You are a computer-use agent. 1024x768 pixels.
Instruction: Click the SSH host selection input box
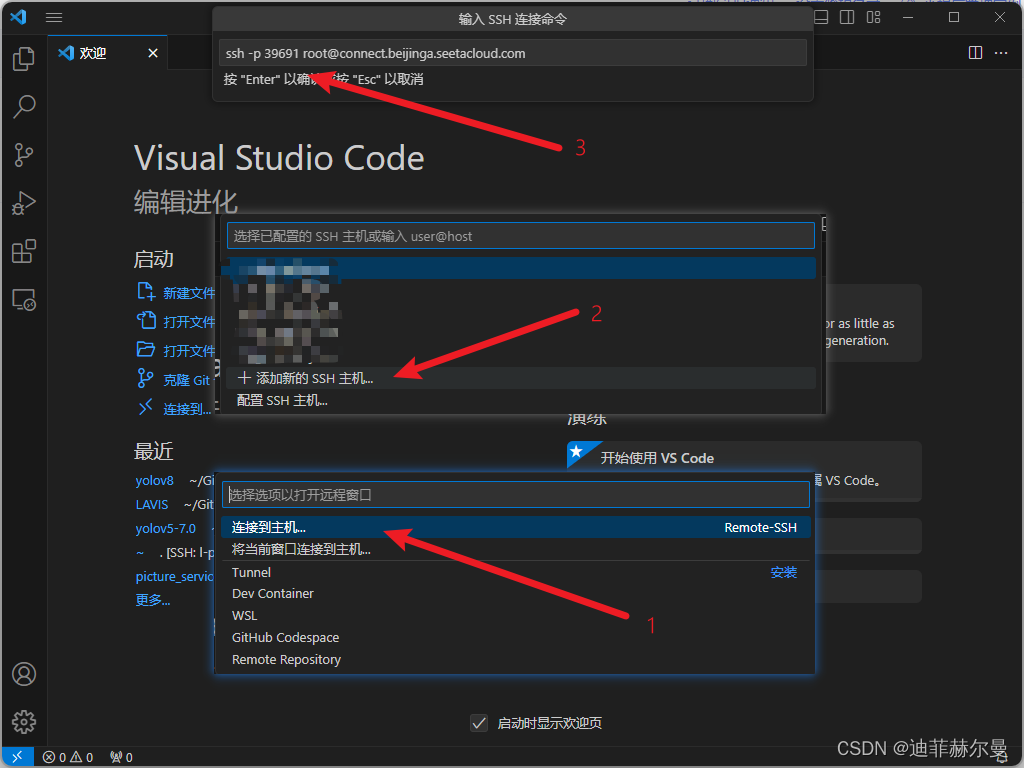pos(520,236)
